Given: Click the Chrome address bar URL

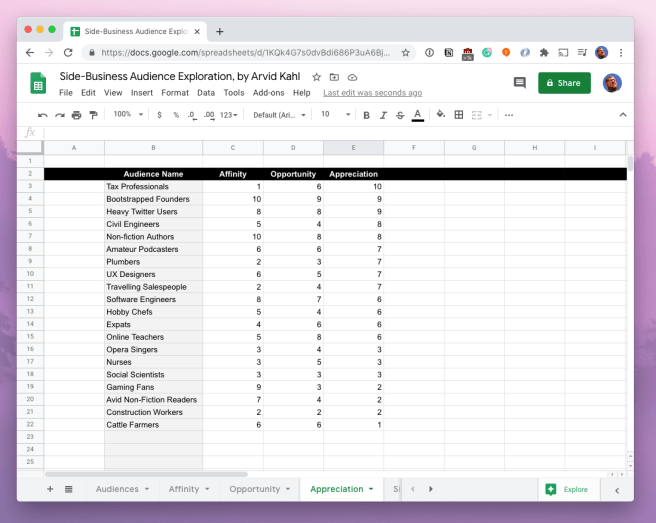Looking at the screenshot, I should (245, 53).
